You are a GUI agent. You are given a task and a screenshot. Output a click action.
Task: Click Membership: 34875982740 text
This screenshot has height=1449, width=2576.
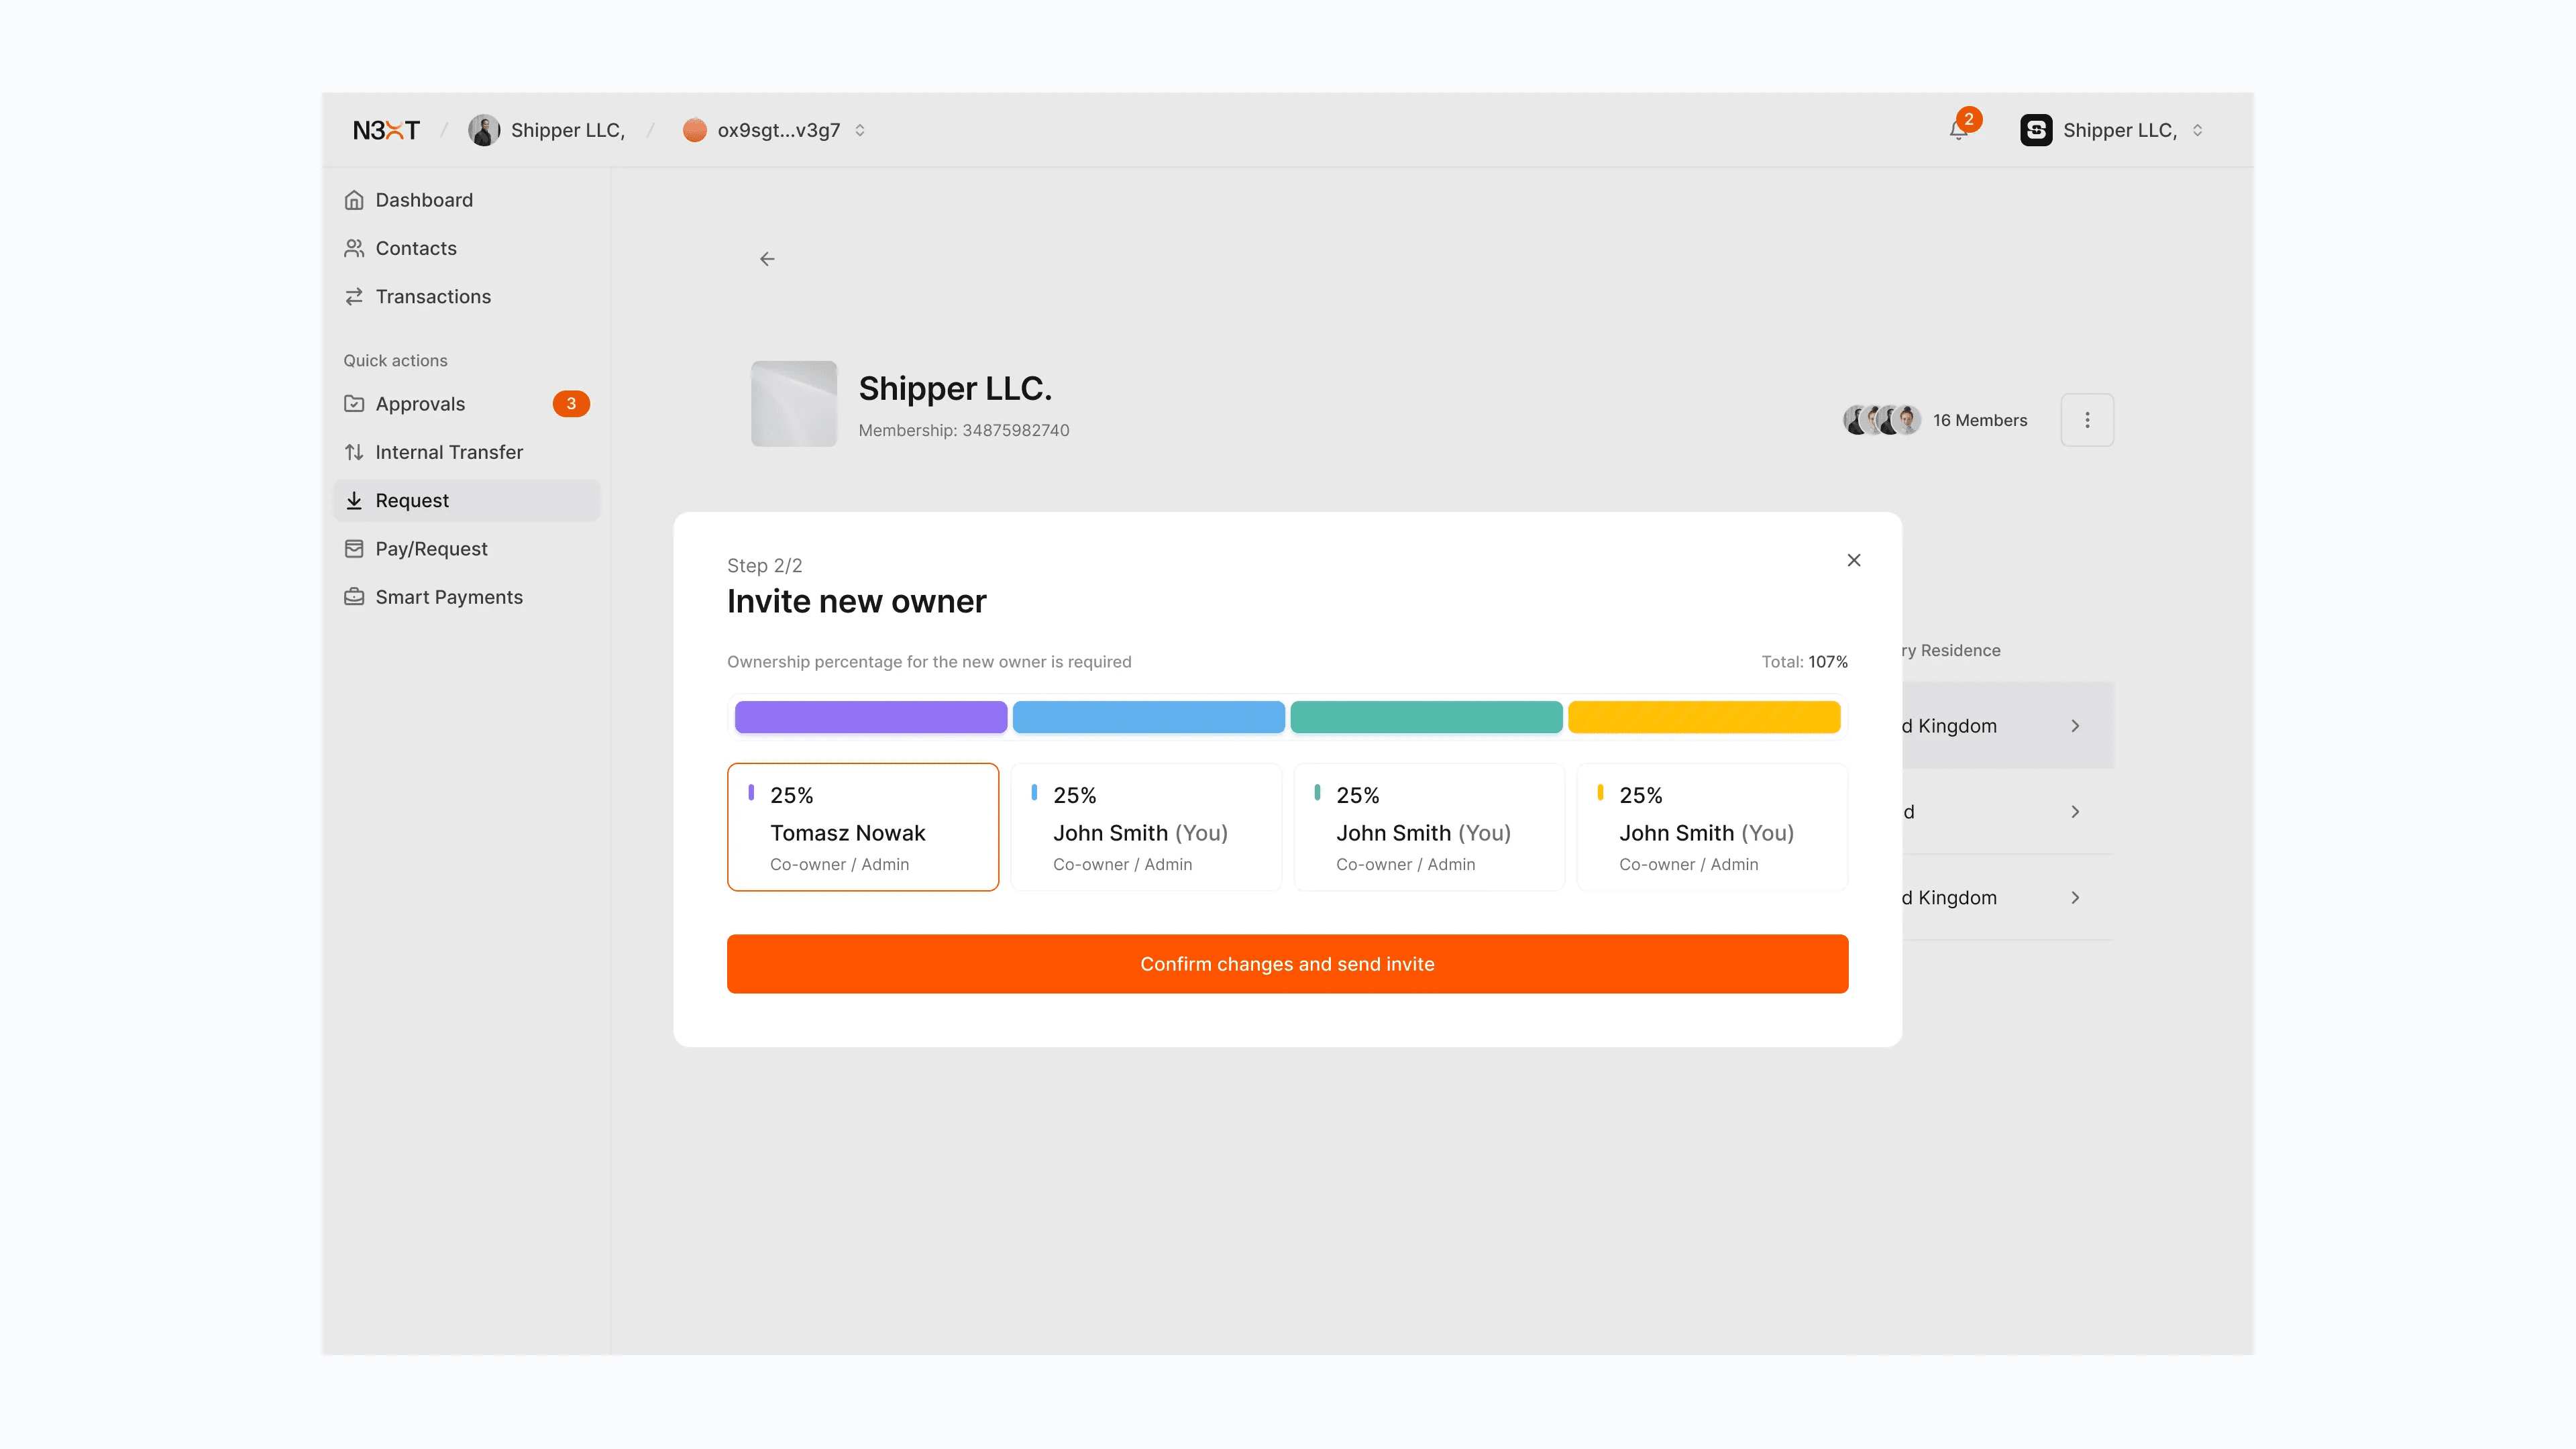pyautogui.click(x=964, y=430)
